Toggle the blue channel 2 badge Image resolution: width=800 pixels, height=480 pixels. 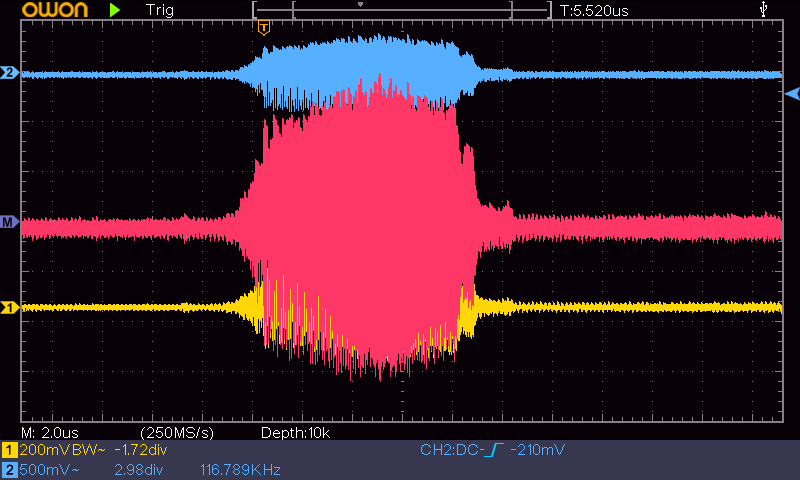(9, 469)
